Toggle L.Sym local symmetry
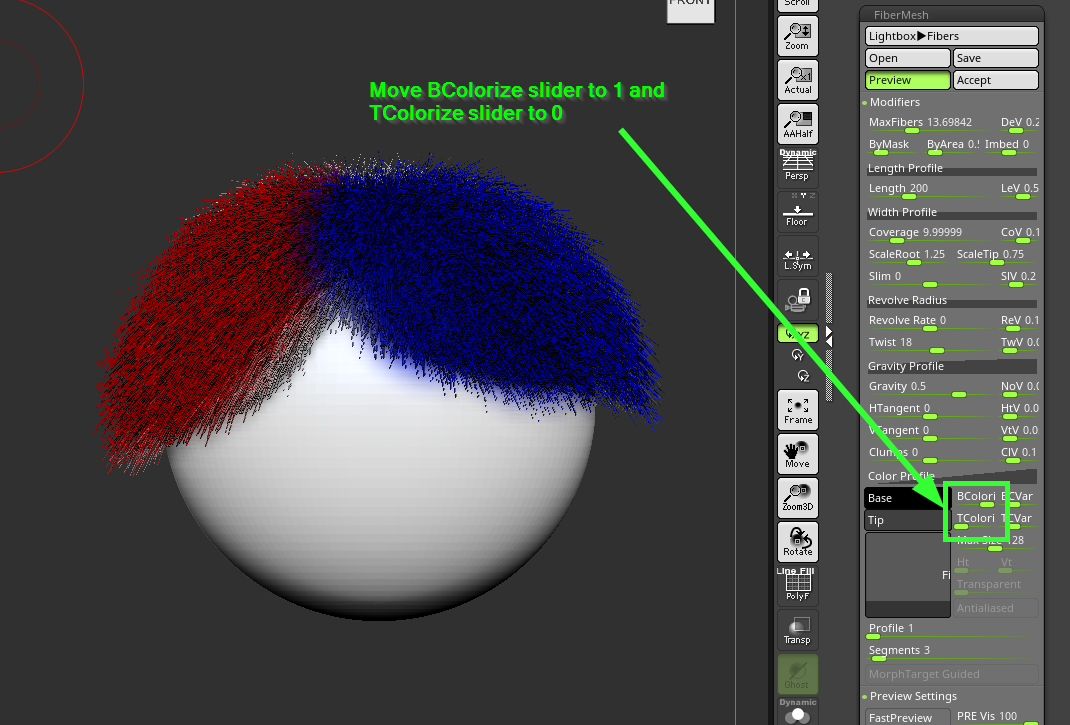Screen dimensions: 1070x725 (x=798, y=256)
